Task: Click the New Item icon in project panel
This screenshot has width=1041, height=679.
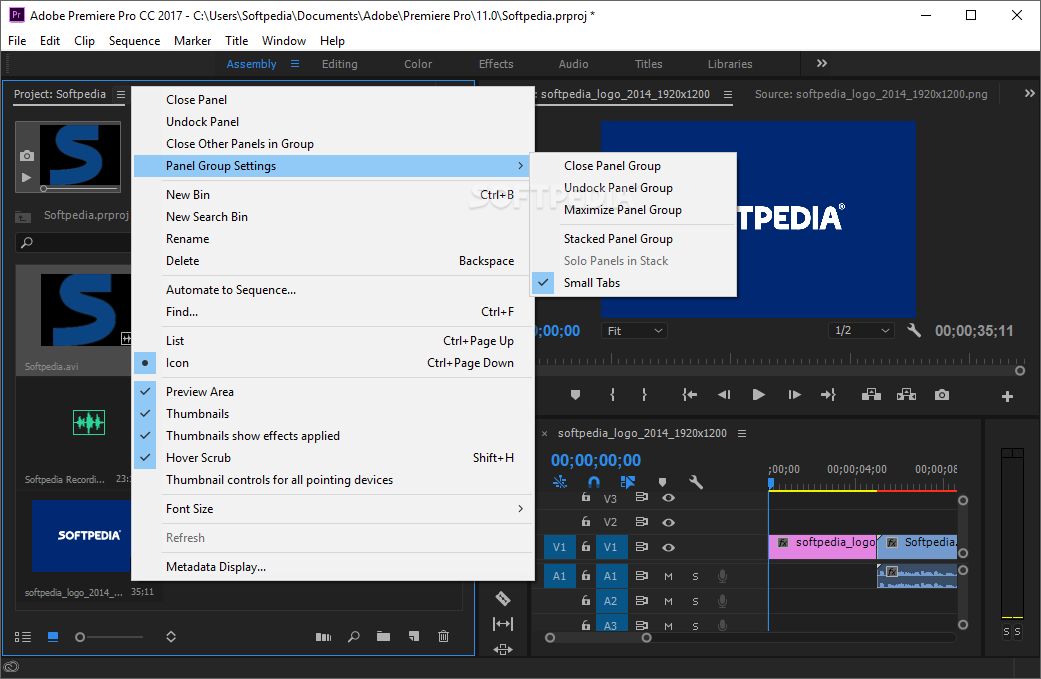Action: pos(414,637)
